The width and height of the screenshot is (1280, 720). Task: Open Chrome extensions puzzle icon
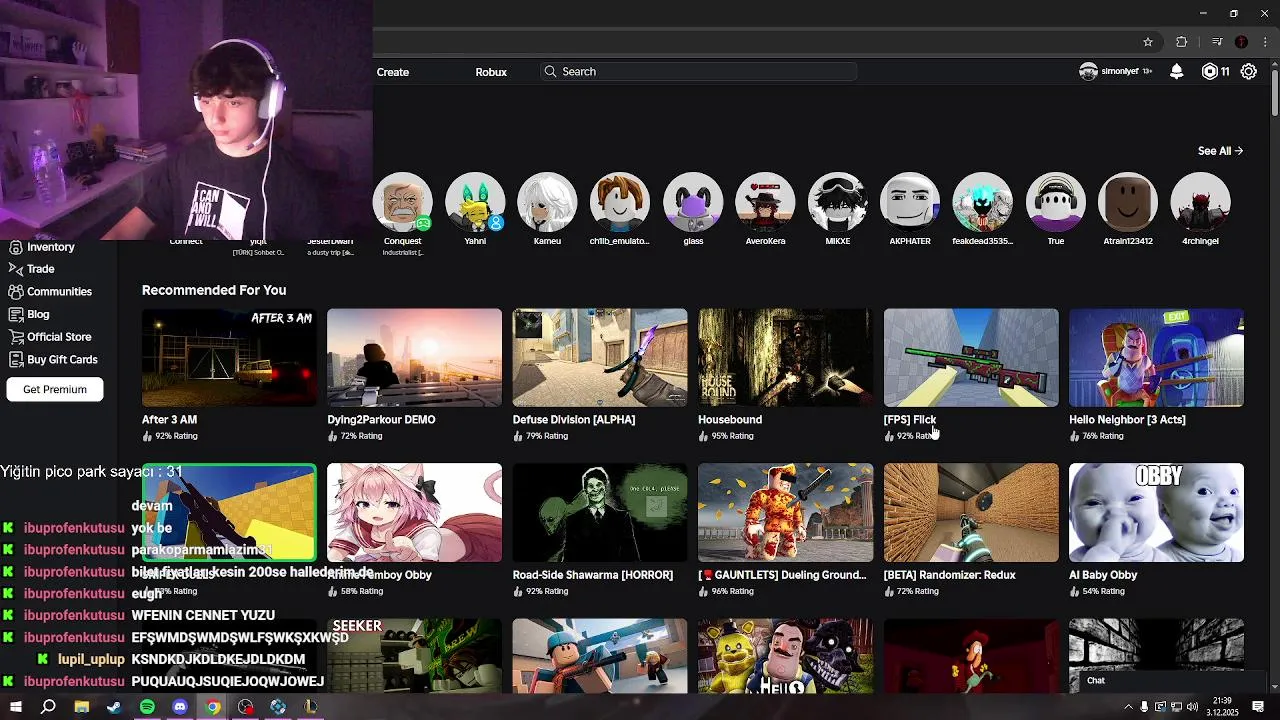[1181, 42]
